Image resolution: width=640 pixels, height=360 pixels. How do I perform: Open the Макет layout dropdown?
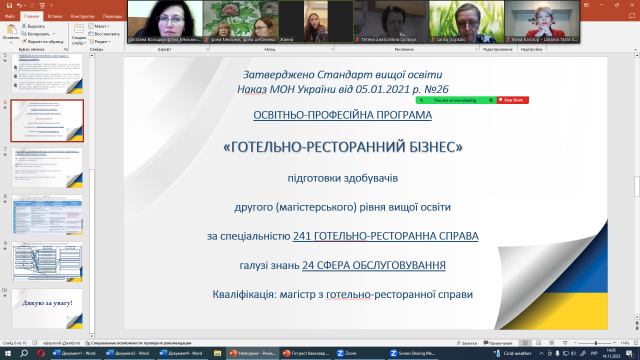(99, 26)
